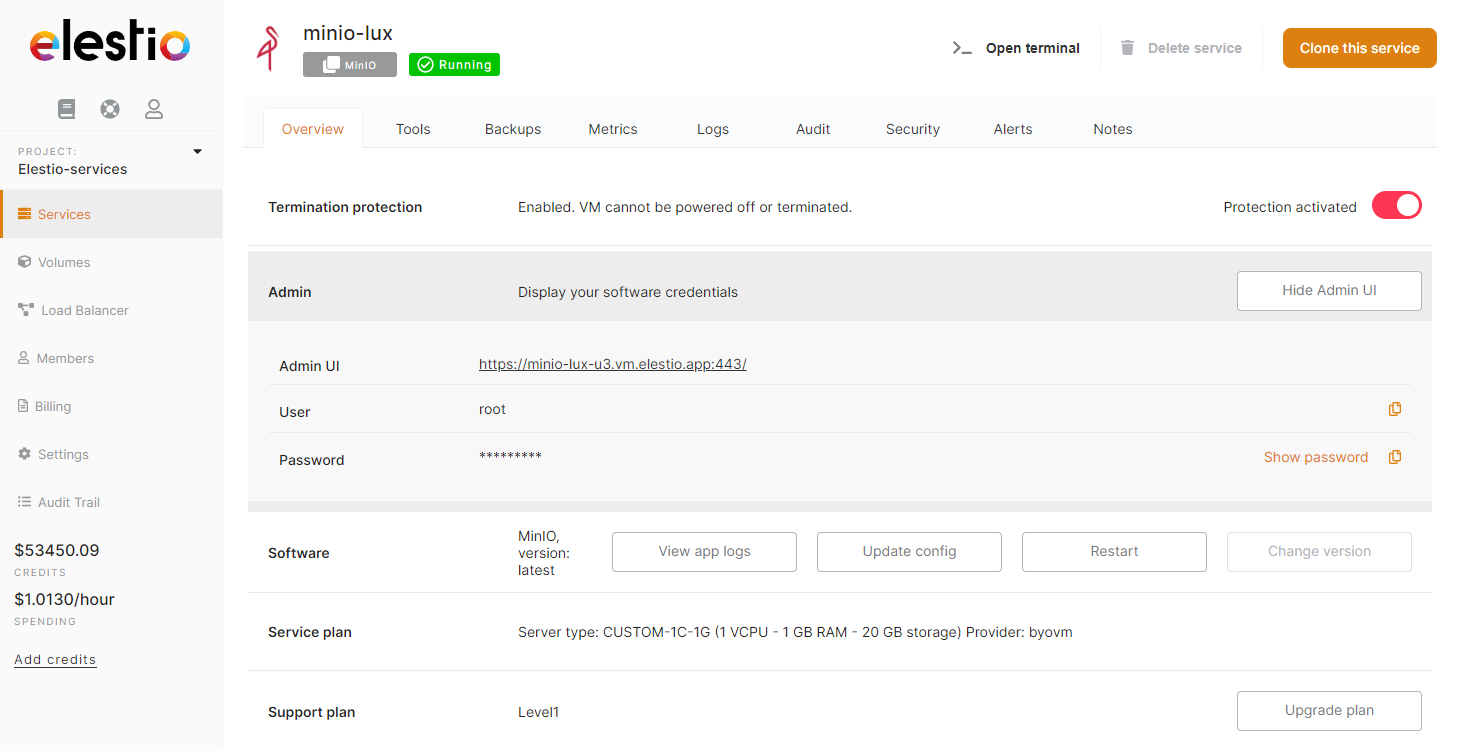
Task: Switch to the Overview tab
Action: click(x=313, y=129)
